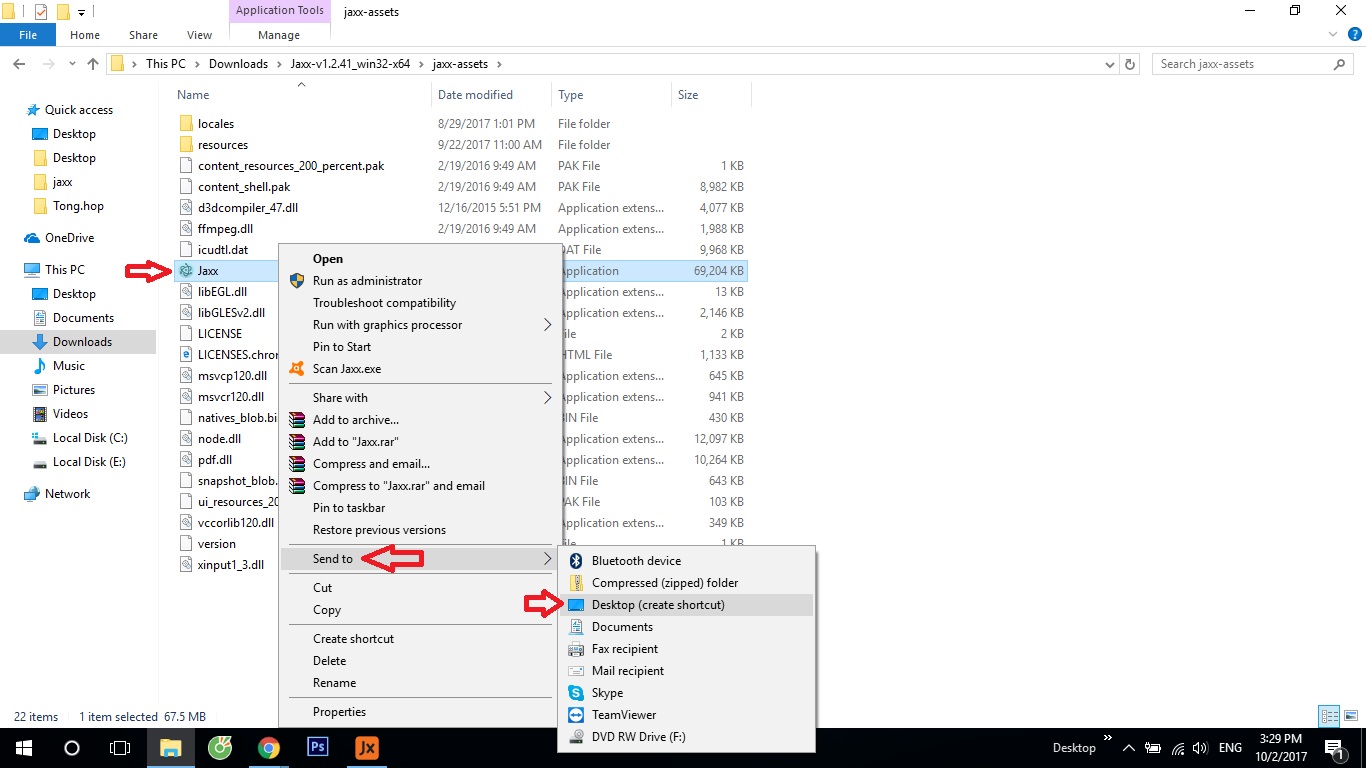The image size is (1366, 768).
Task: Expand the Share with submenu arrow
Action: (x=547, y=398)
